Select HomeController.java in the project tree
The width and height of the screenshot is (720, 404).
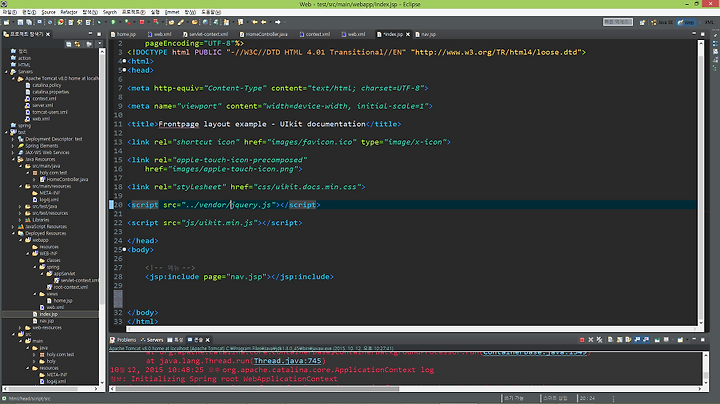67,180
